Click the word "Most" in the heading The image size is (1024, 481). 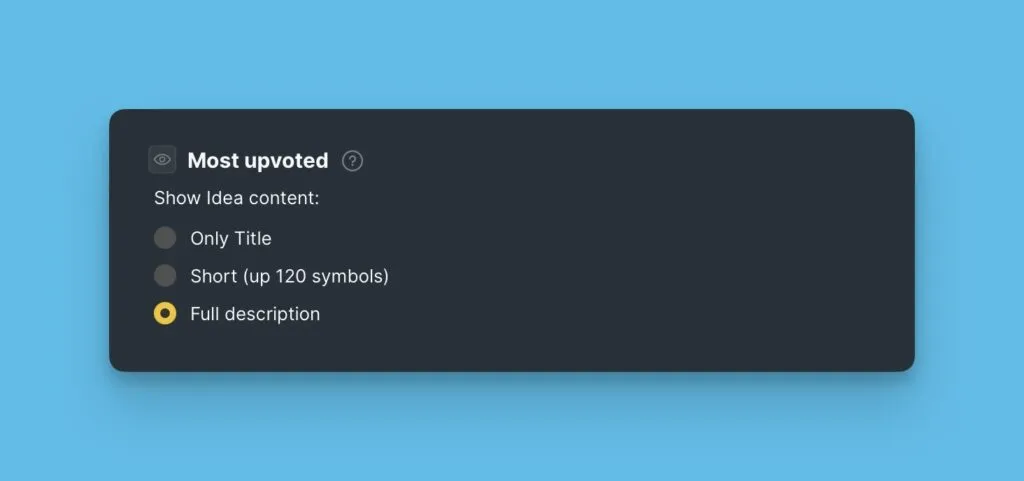coord(210,160)
